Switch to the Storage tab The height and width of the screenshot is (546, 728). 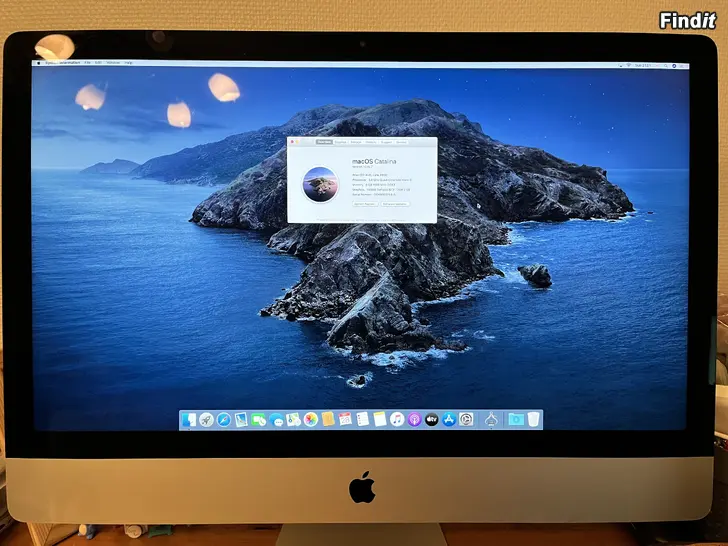(357, 143)
